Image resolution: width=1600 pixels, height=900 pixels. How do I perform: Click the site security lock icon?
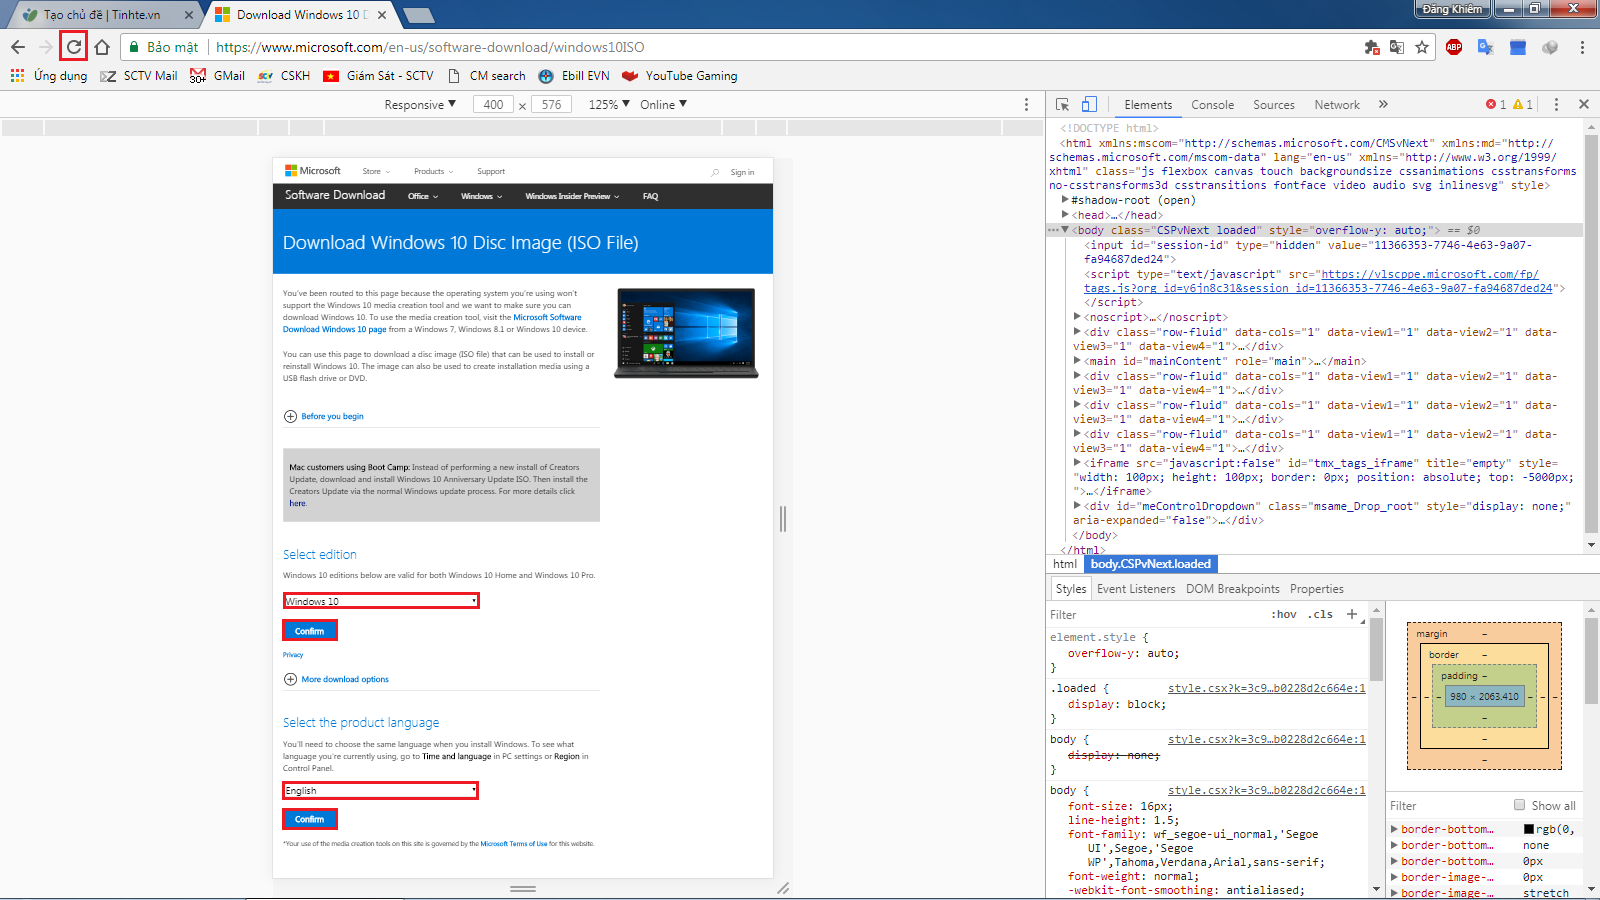click(x=133, y=47)
